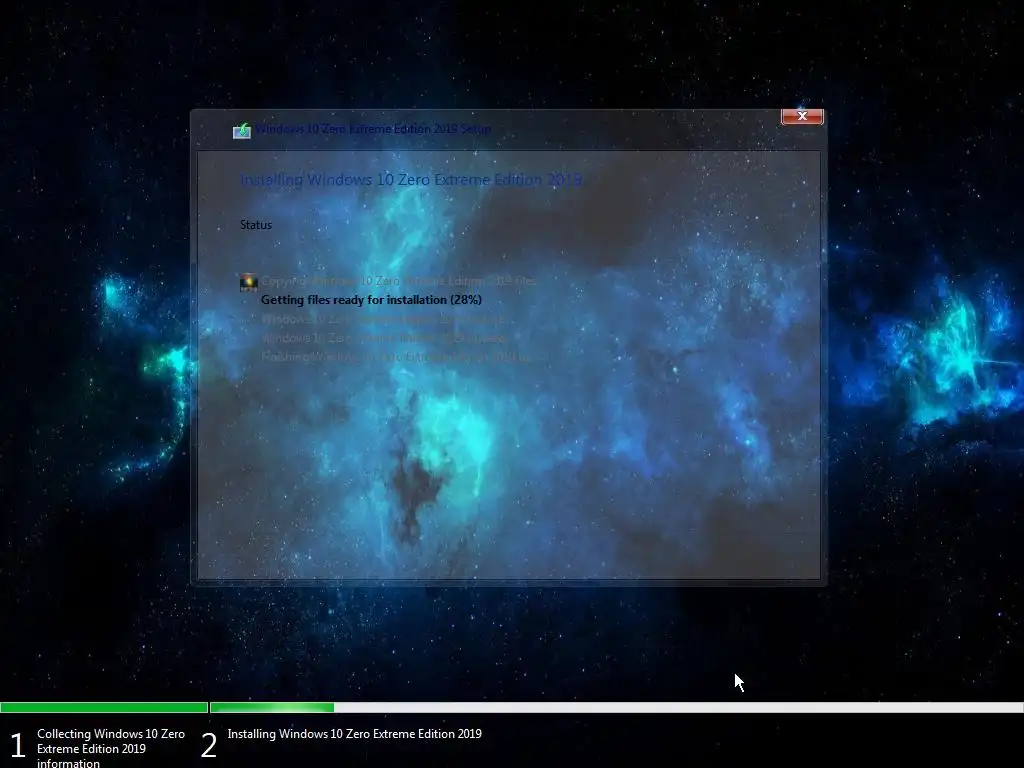Close the Windows 10 Zero Setup window

point(802,116)
